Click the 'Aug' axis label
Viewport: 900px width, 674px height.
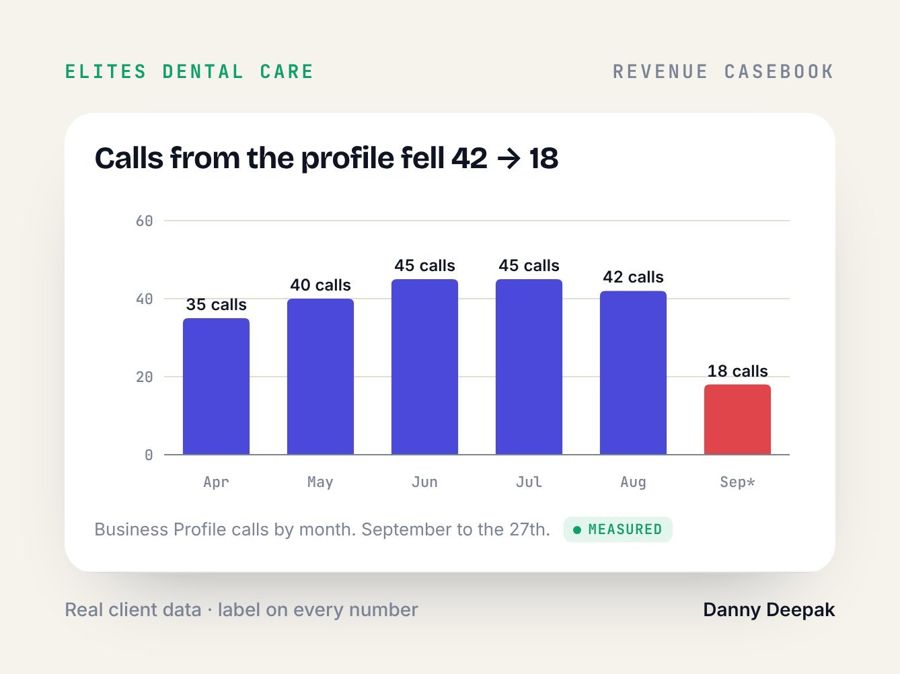(633, 482)
